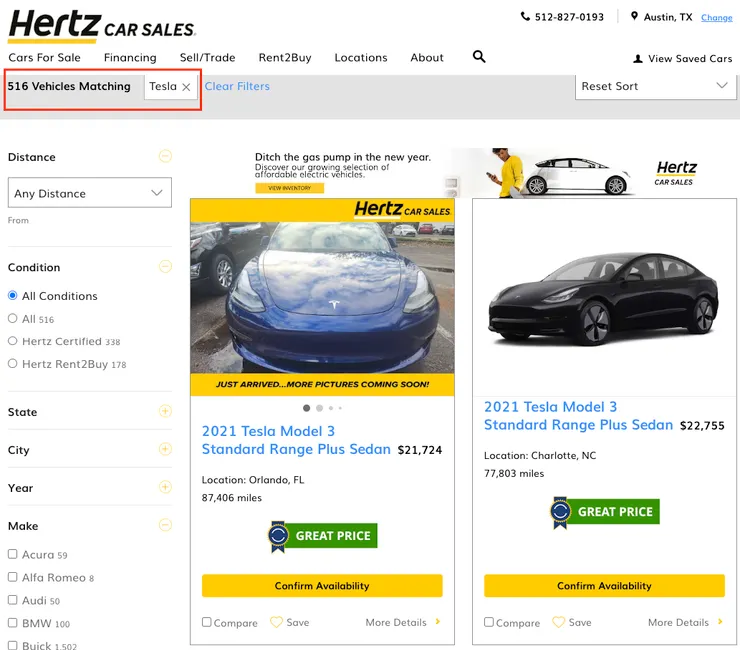
Task: Confirm Availability for the $22,755 Tesla
Action: (605, 586)
